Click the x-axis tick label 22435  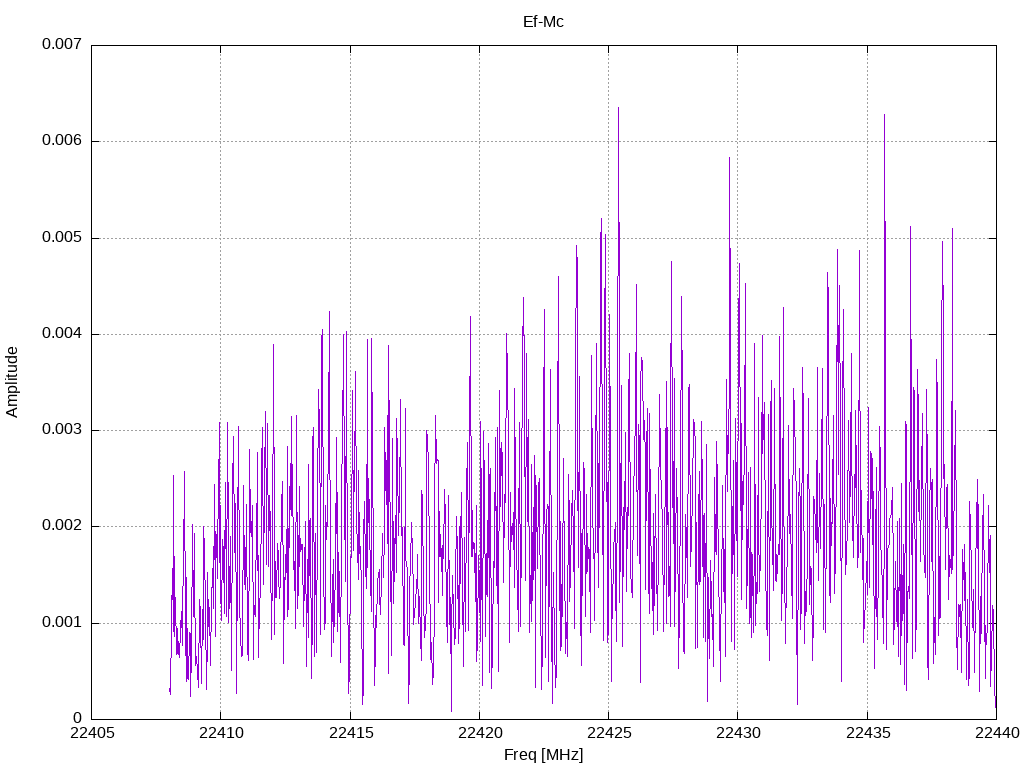click(x=868, y=733)
